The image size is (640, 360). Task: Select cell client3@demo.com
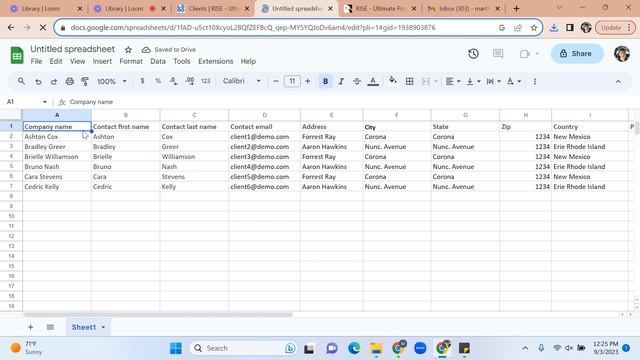[264, 157]
